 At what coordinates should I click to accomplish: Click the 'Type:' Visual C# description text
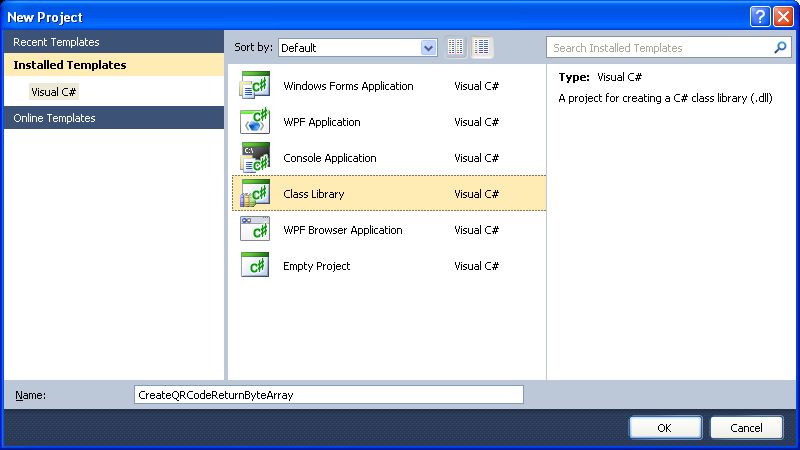pyautogui.click(x=600, y=77)
